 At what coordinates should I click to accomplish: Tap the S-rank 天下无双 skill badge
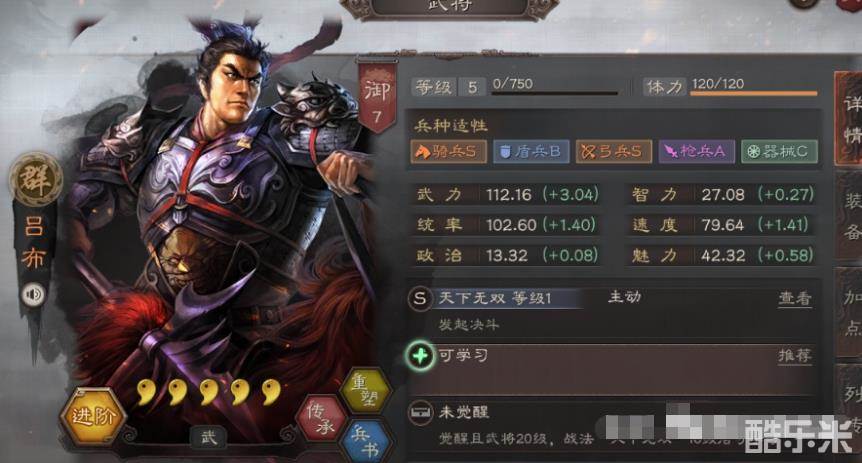tap(420, 299)
